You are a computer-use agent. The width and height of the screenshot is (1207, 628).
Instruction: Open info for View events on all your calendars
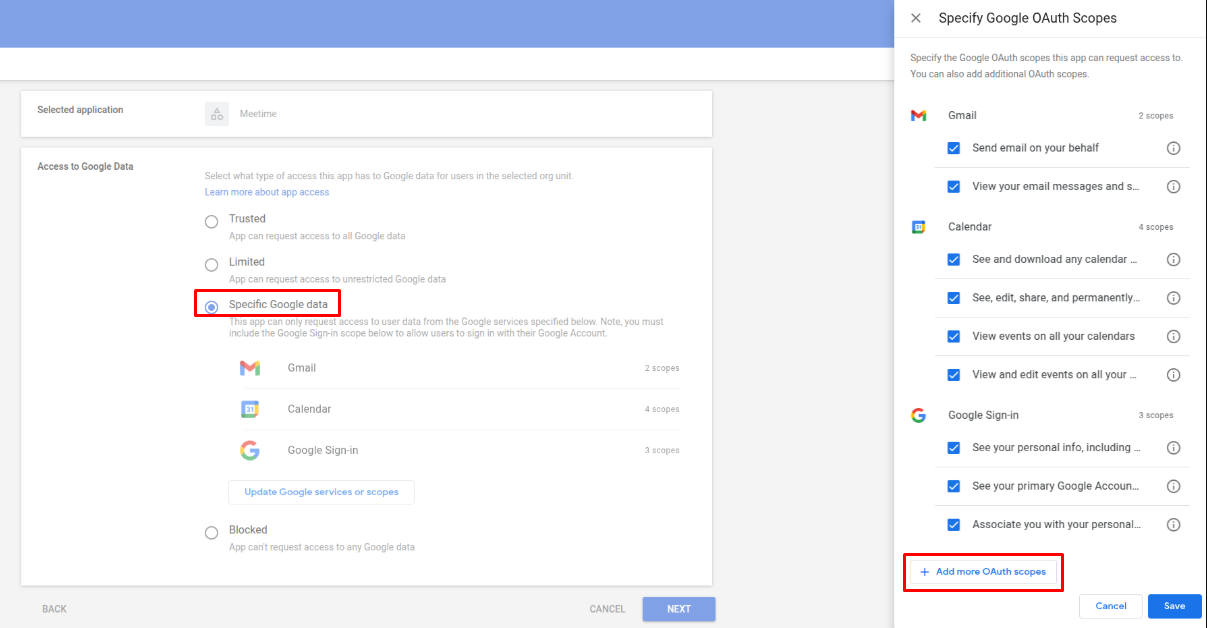click(1174, 337)
